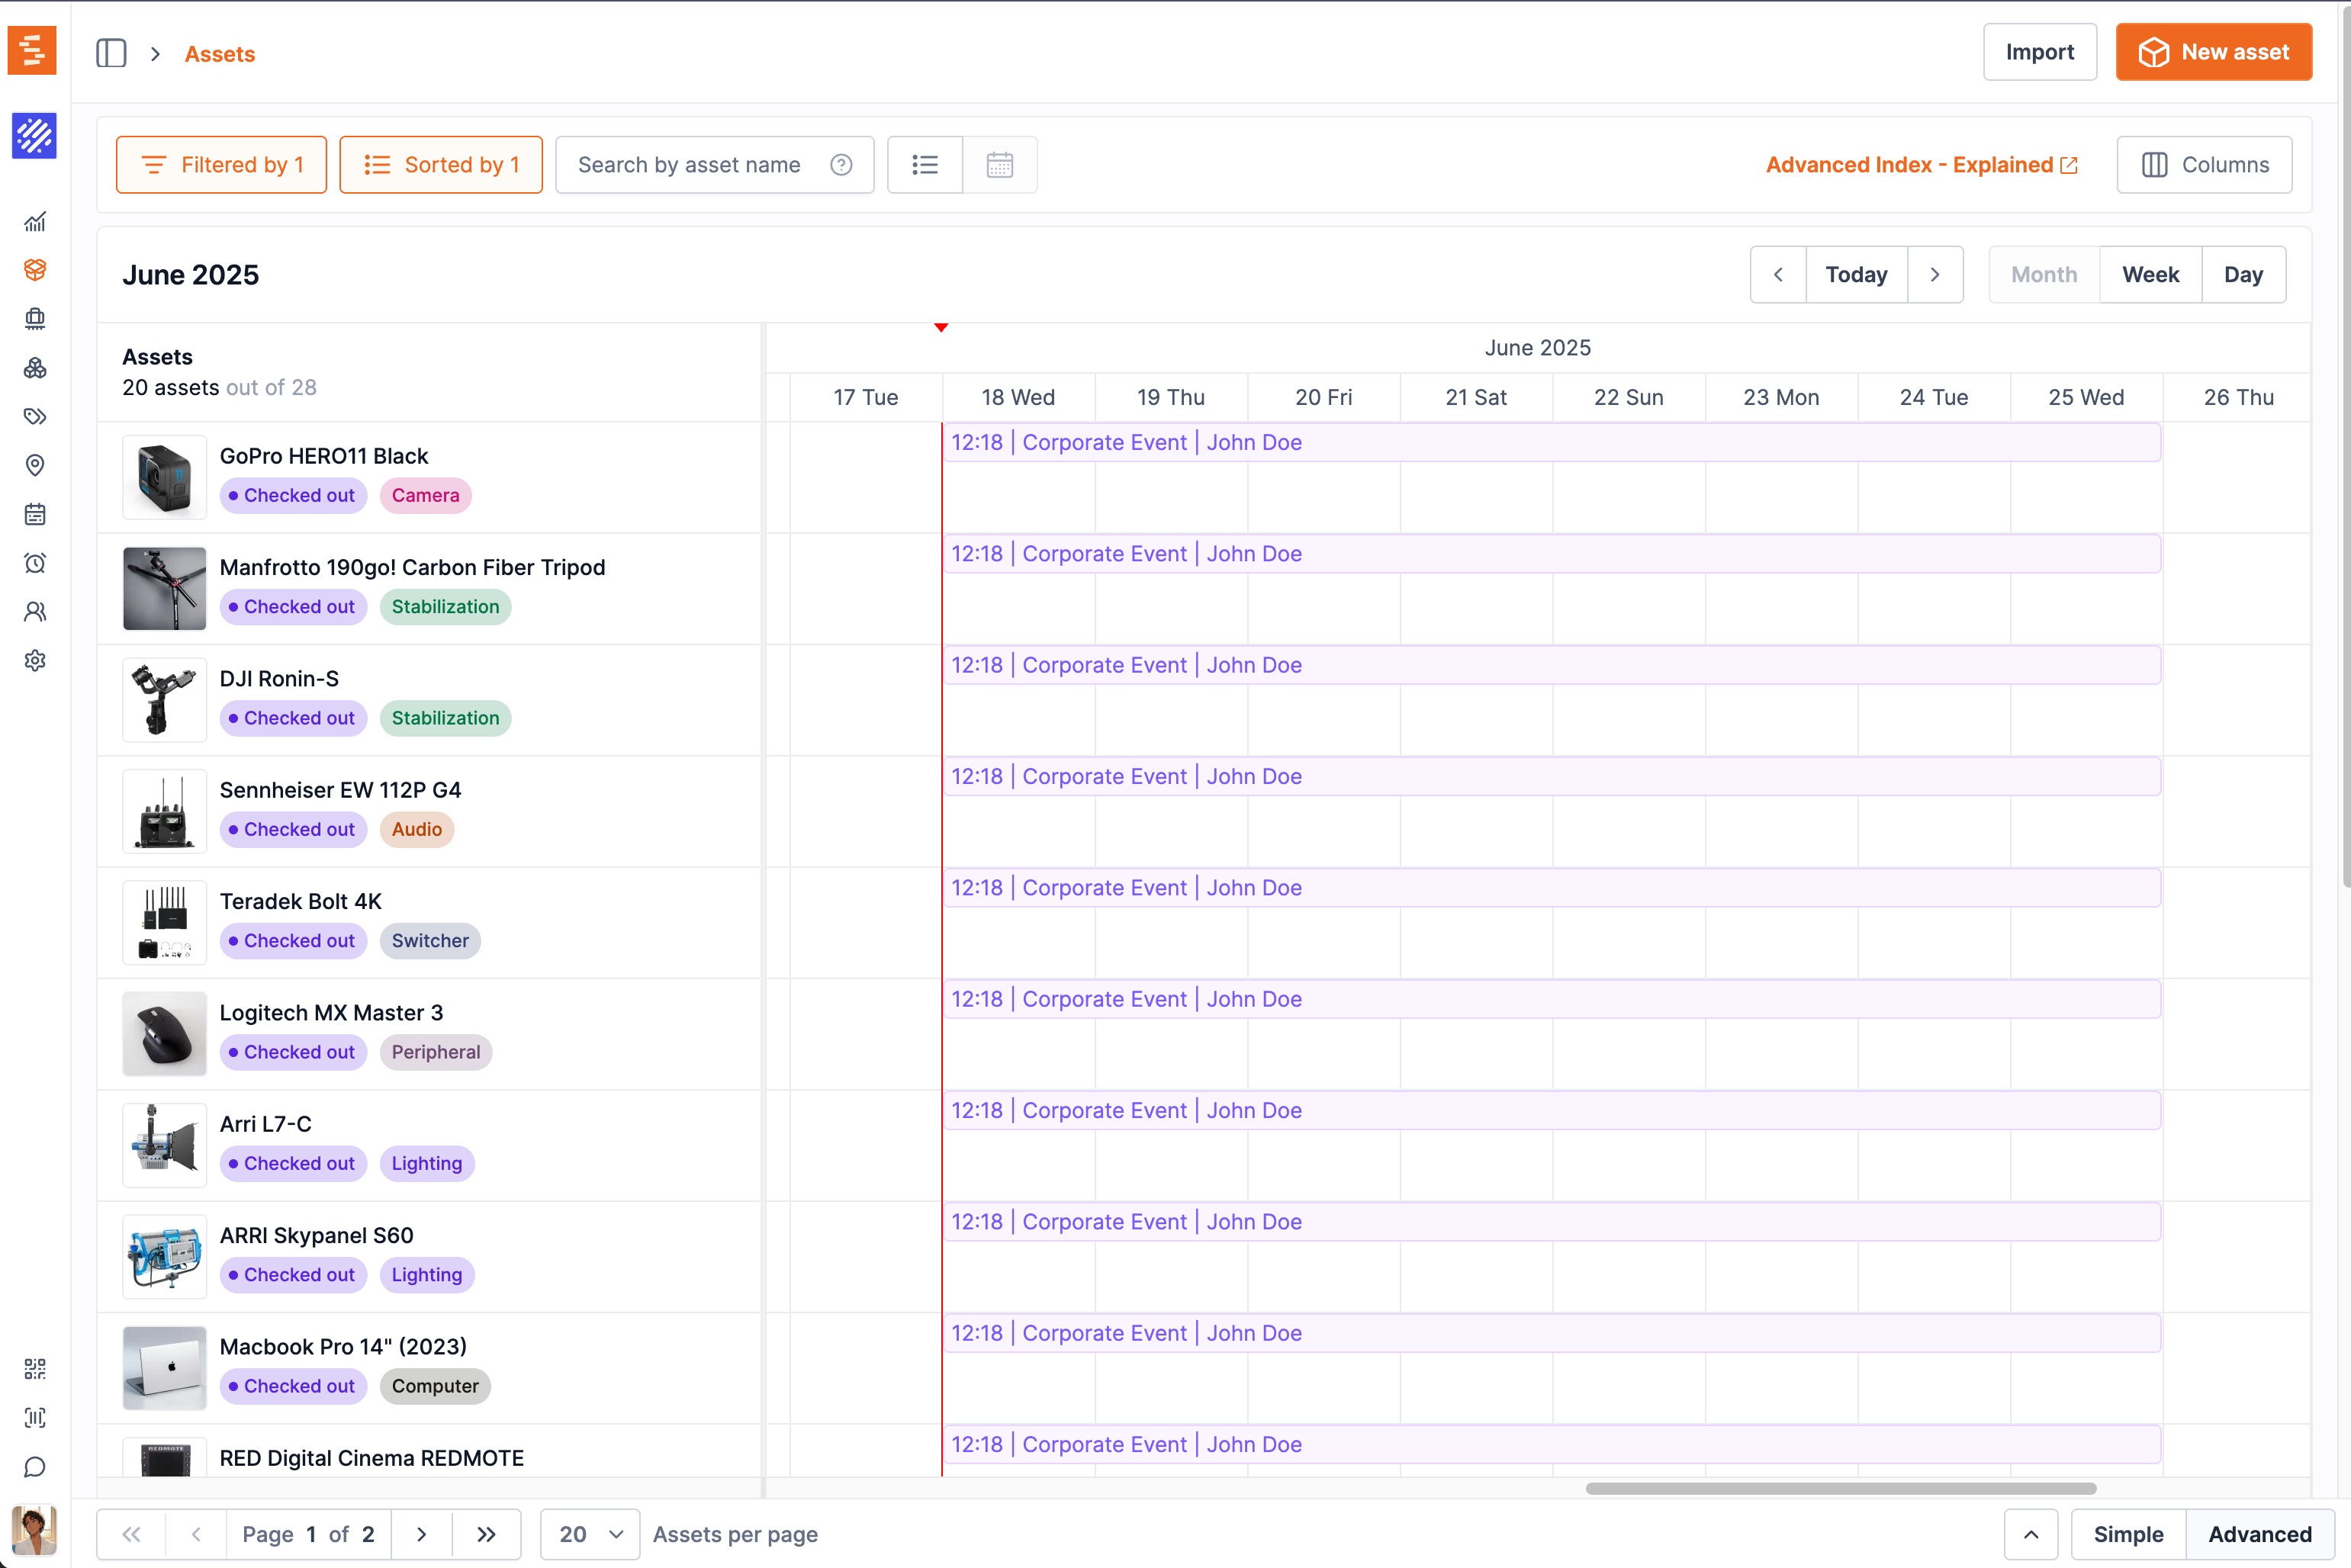Open the Equipment briefcase icon in sidebar
This screenshot has width=2351, height=1568.
pos(35,319)
